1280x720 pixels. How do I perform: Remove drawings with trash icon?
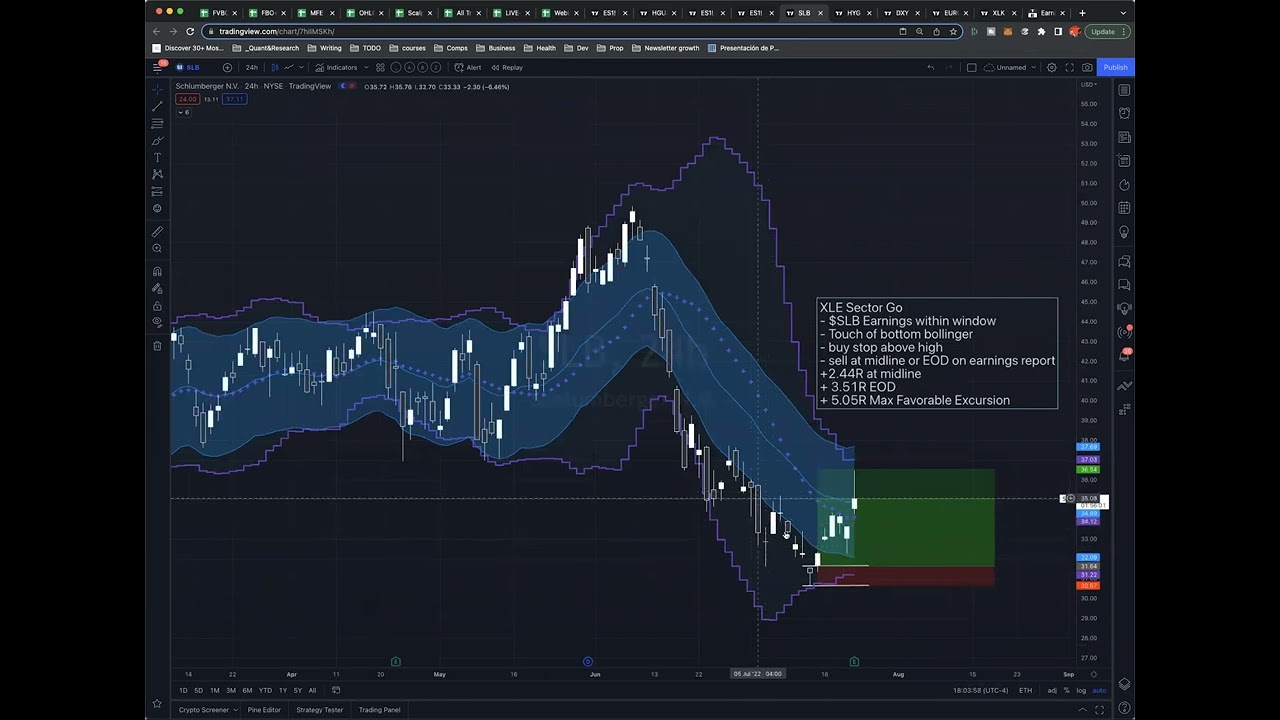pyautogui.click(x=157, y=345)
